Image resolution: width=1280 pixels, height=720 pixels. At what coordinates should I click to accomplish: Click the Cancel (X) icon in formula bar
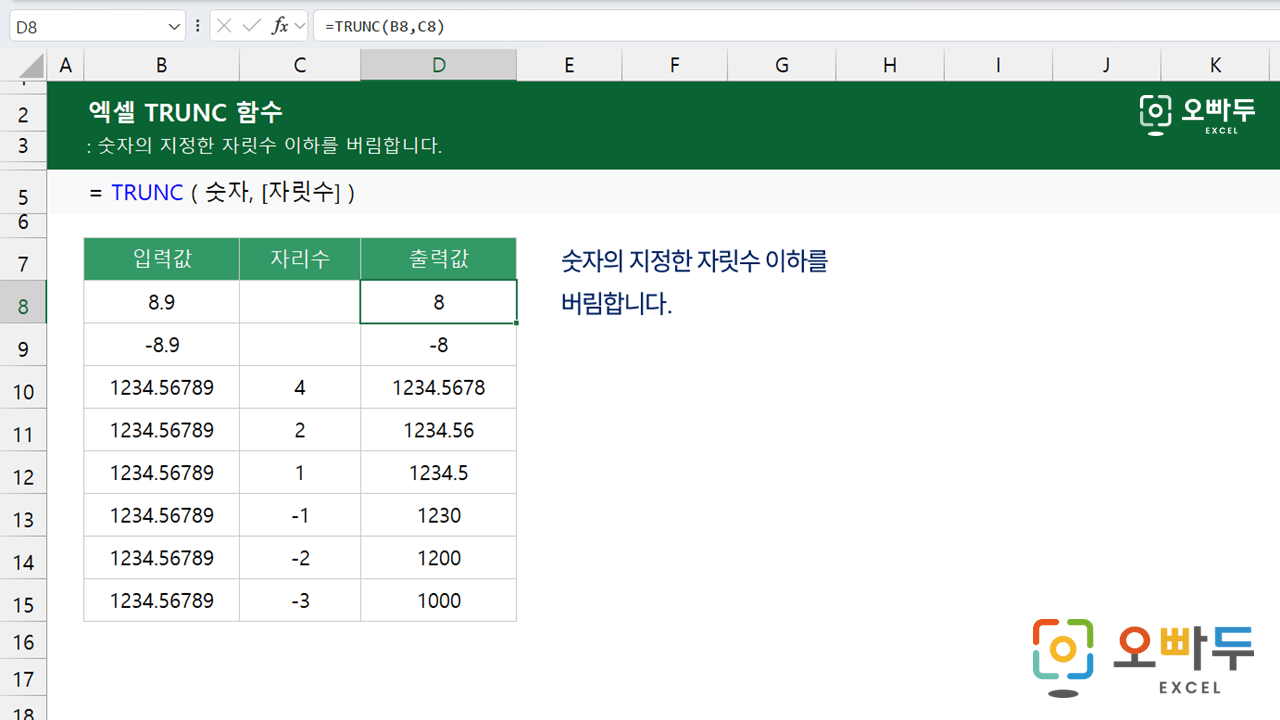(x=226, y=27)
